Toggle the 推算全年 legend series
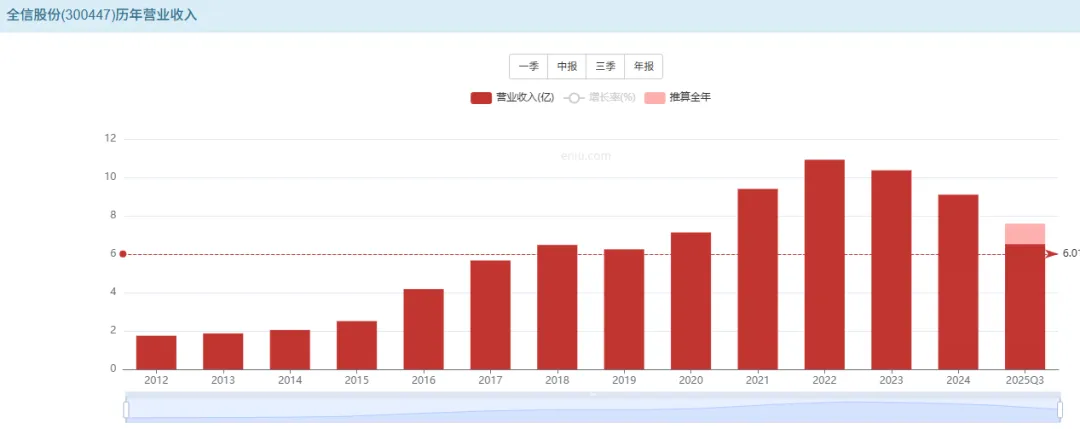Viewport: 1080px width, 429px height. [x=678, y=98]
